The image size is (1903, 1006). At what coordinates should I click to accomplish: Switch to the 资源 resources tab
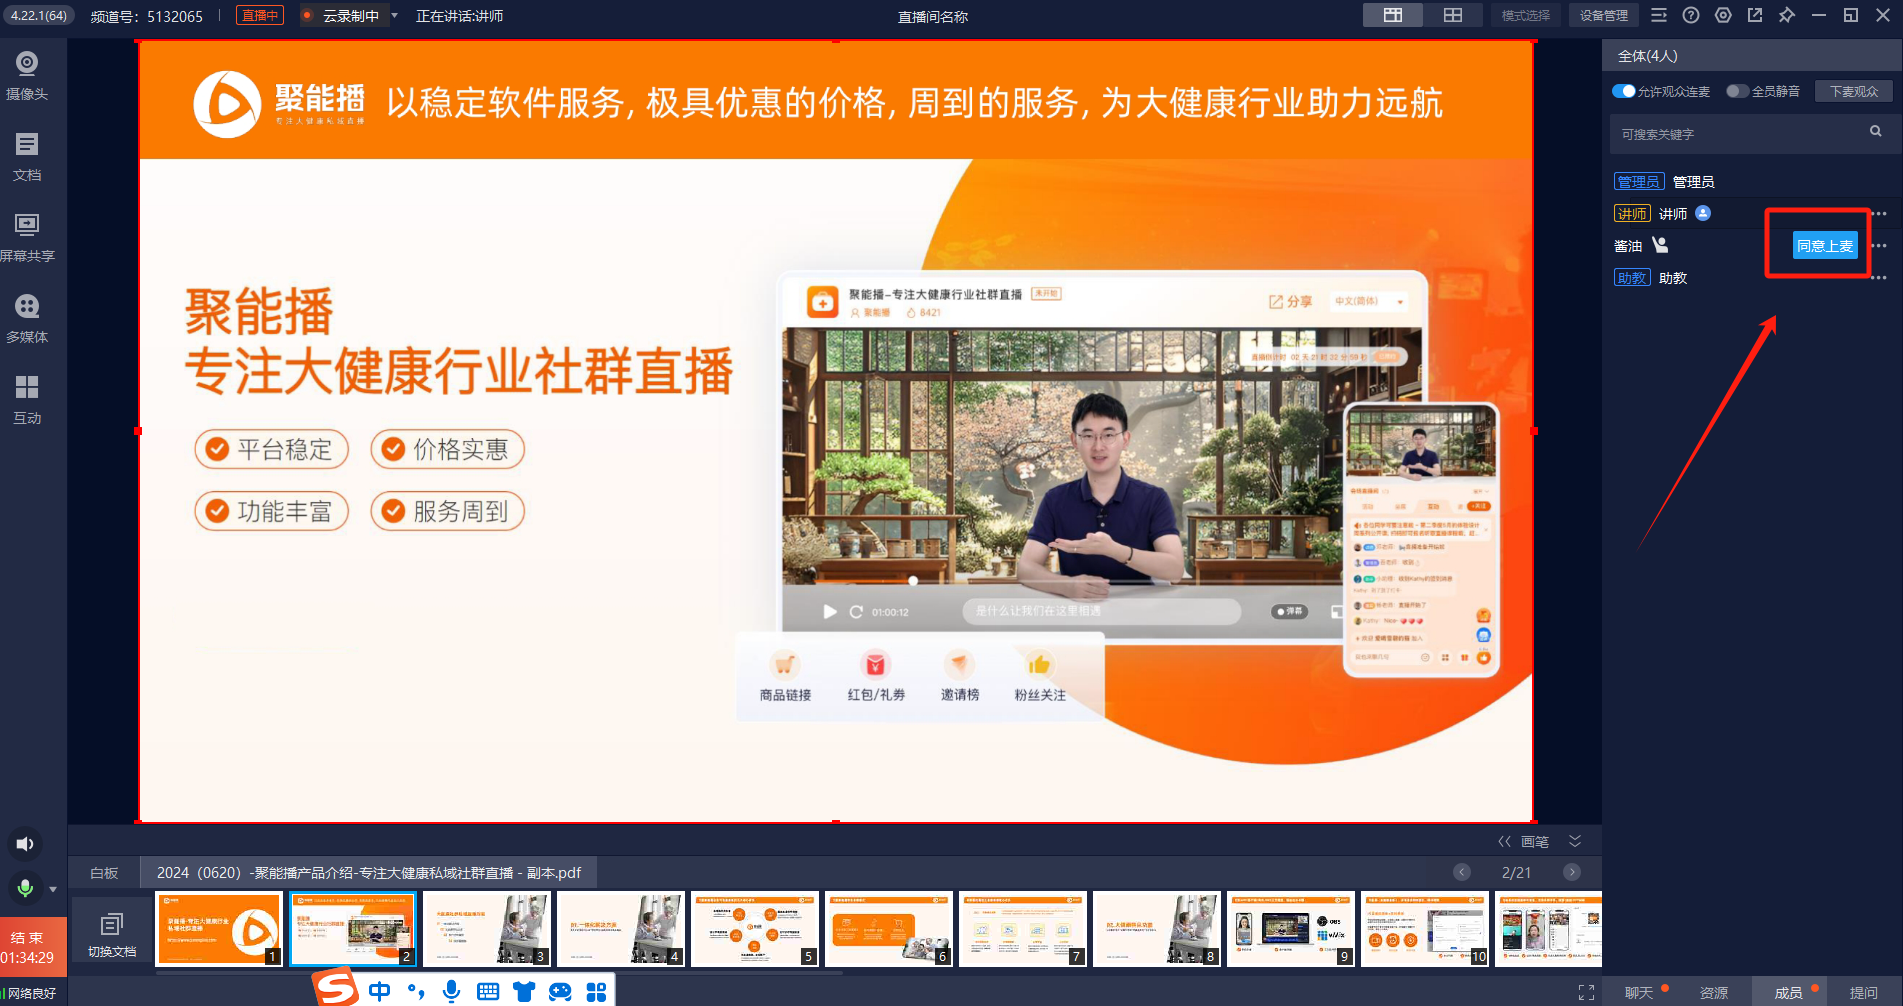1714,992
